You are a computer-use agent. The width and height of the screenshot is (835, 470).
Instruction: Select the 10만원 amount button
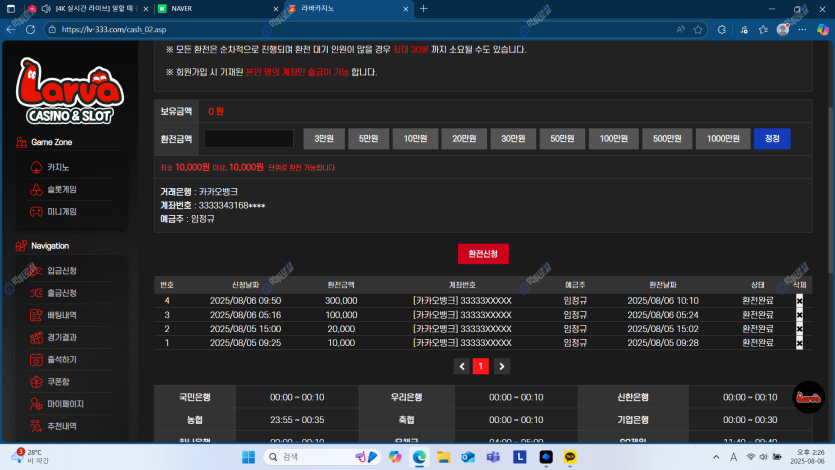(412, 139)
